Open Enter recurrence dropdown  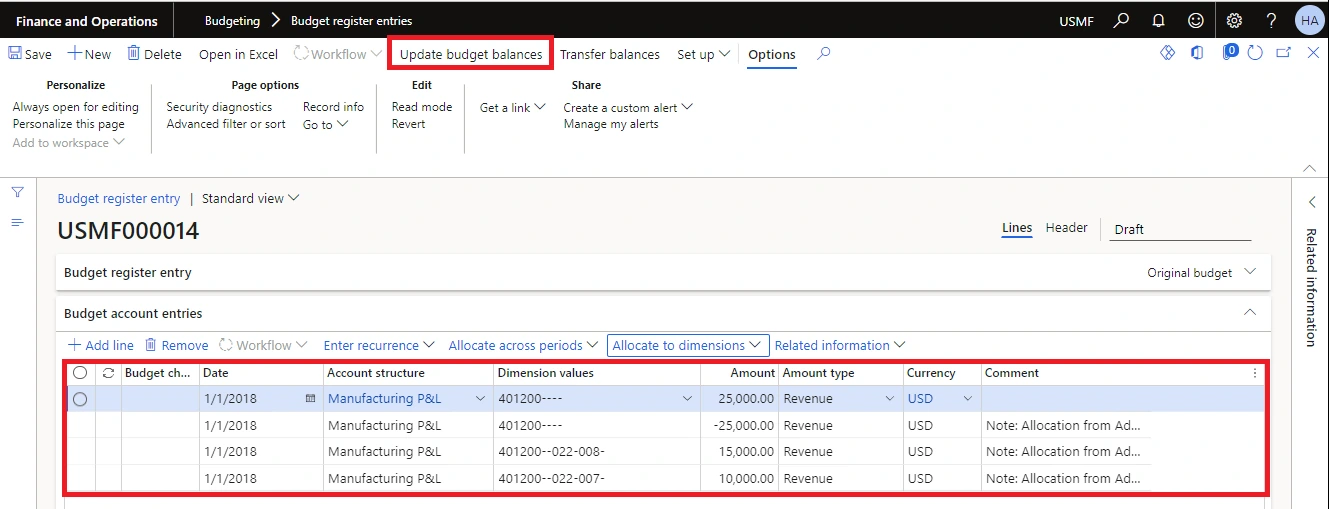pyautogui.click(x=380, y=345)
